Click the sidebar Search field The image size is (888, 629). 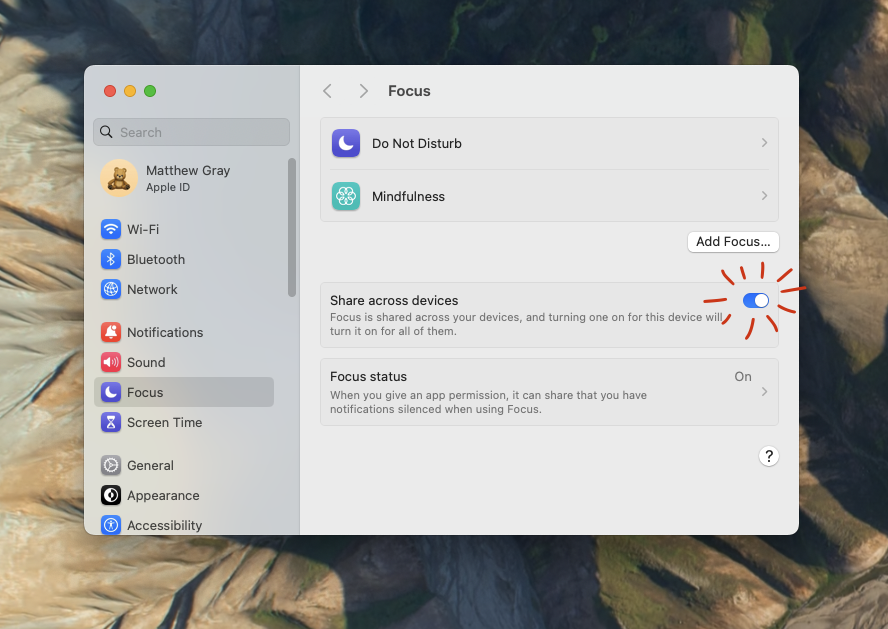191,132
